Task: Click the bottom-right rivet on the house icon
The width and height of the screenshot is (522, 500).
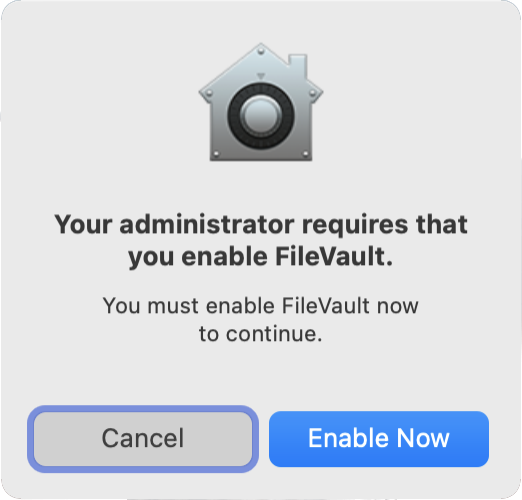Action: (x=305, y=154)
